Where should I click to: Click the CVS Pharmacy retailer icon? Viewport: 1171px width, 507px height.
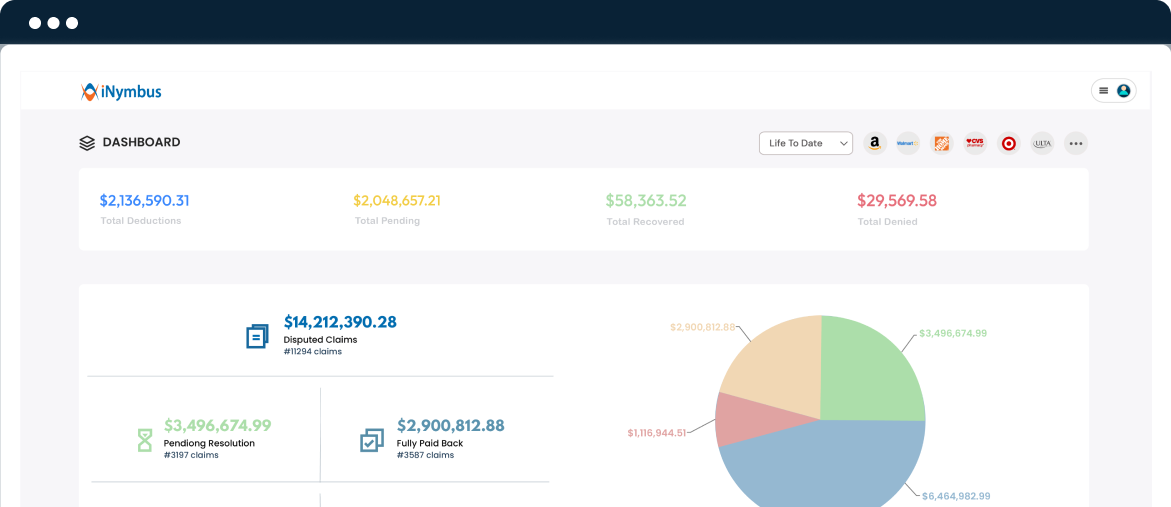point(975,143)
